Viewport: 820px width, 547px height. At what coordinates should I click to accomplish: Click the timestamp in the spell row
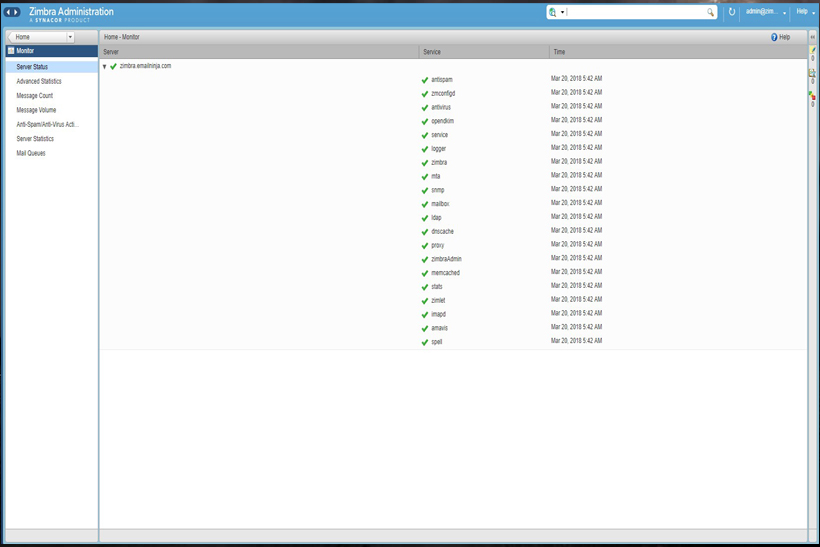(x=576, y=340)
